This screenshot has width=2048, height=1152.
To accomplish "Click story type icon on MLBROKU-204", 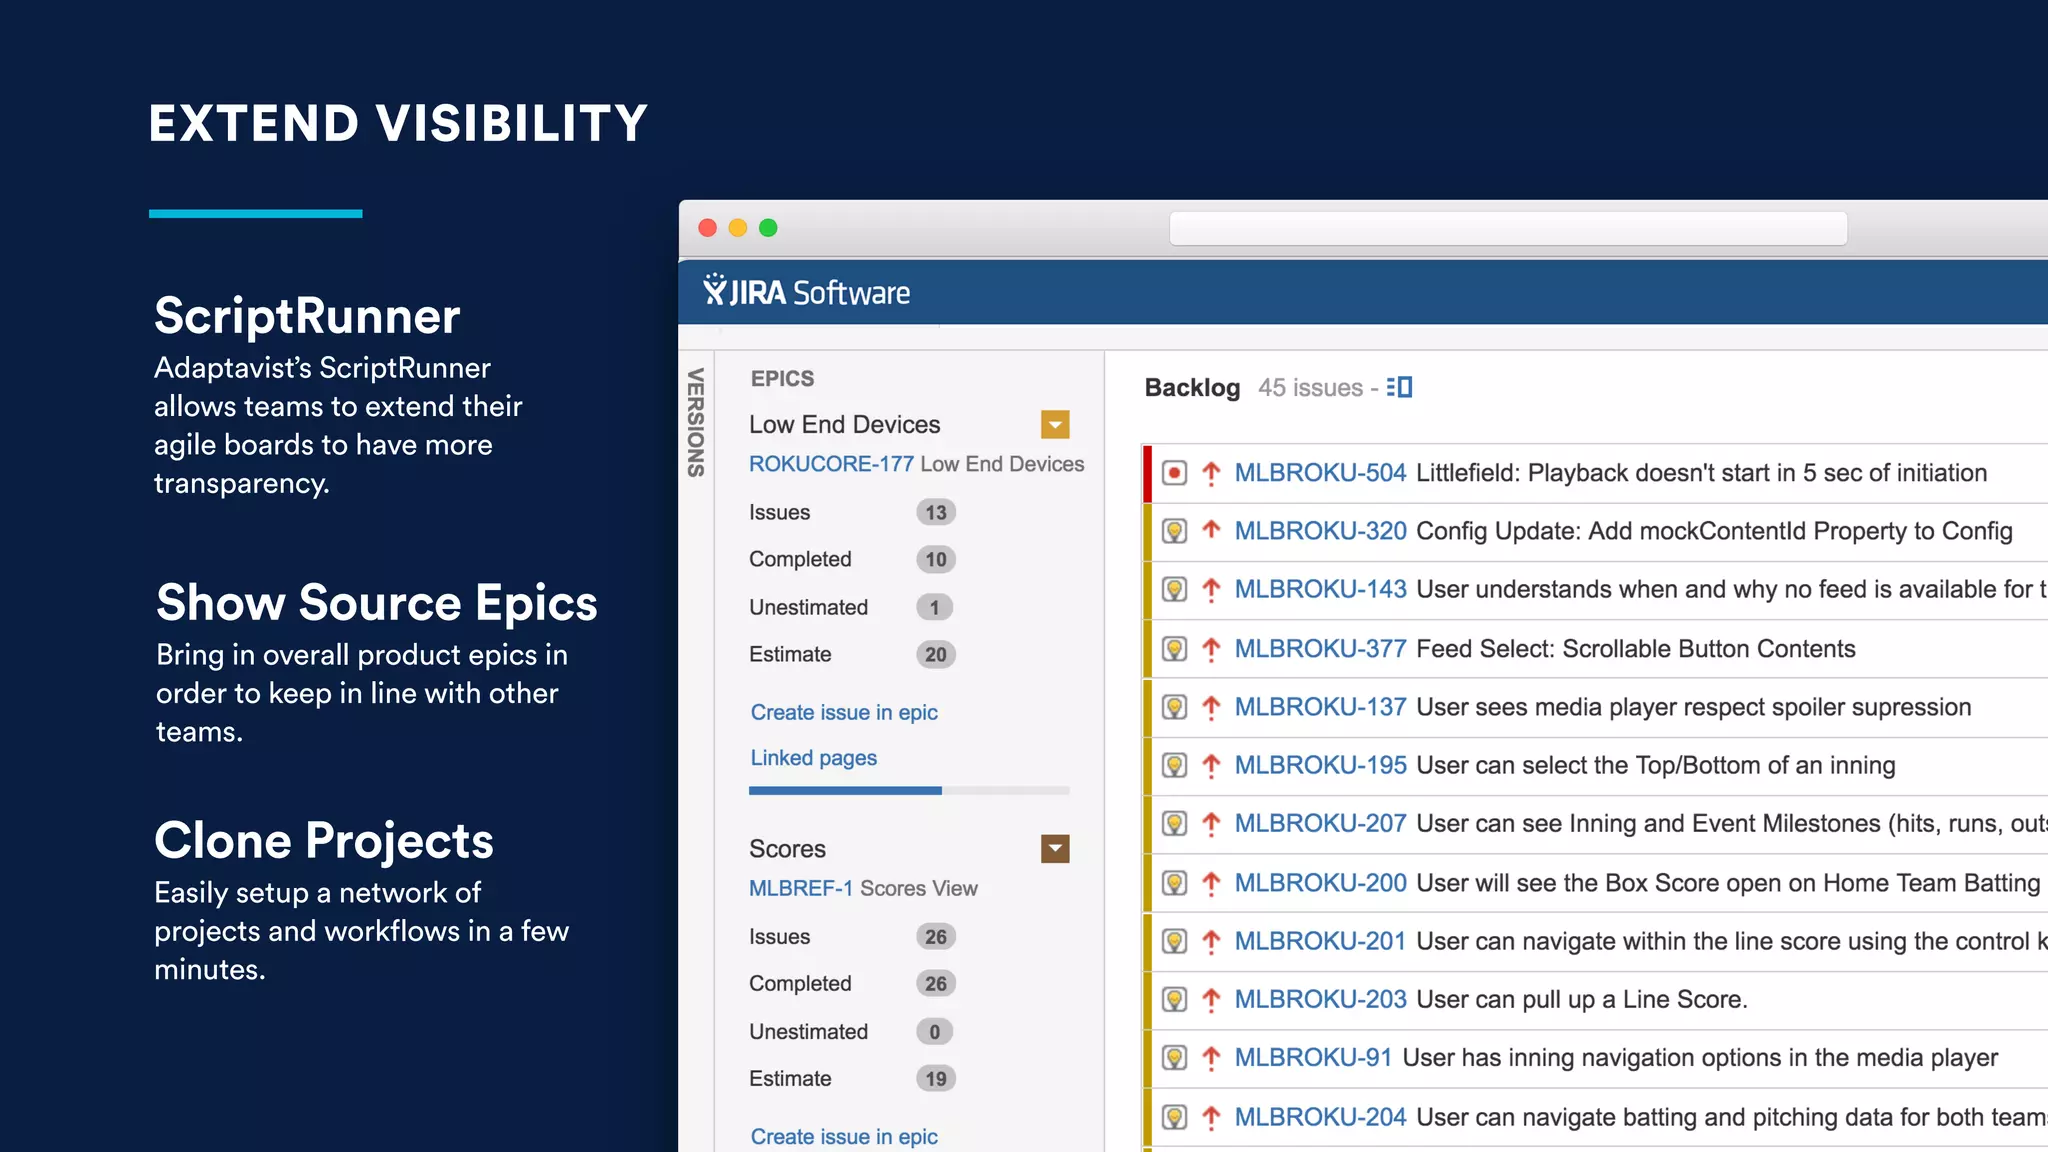I will (1175, 1117).
